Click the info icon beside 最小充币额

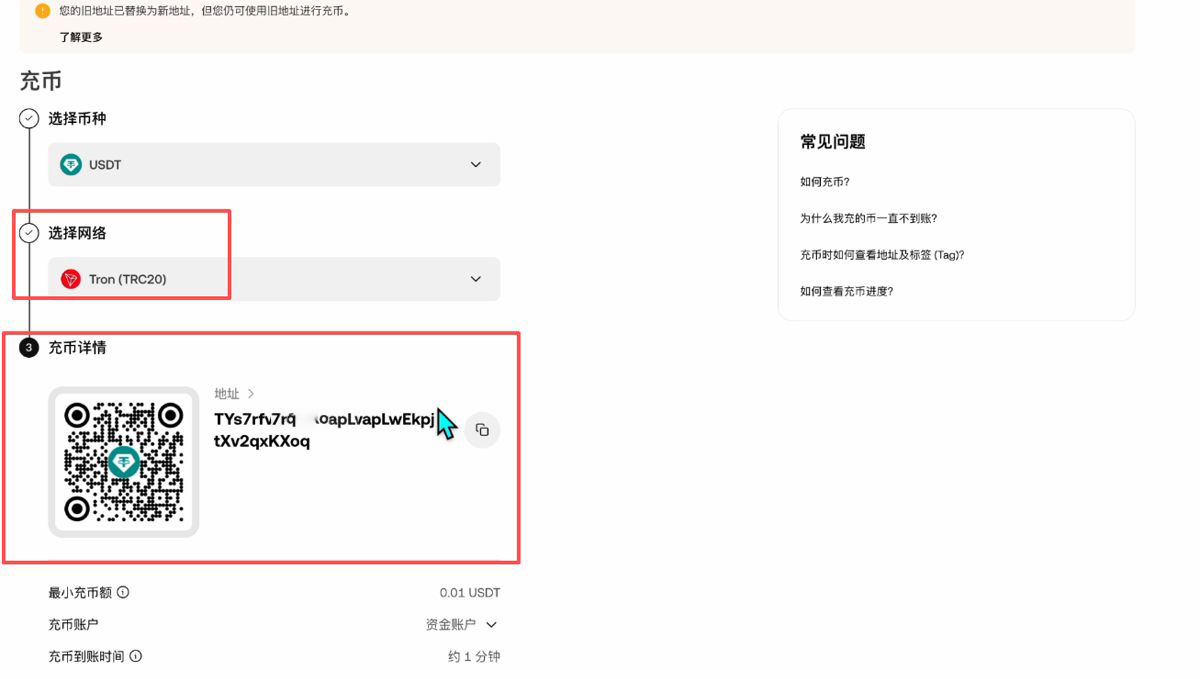(124, 592)
